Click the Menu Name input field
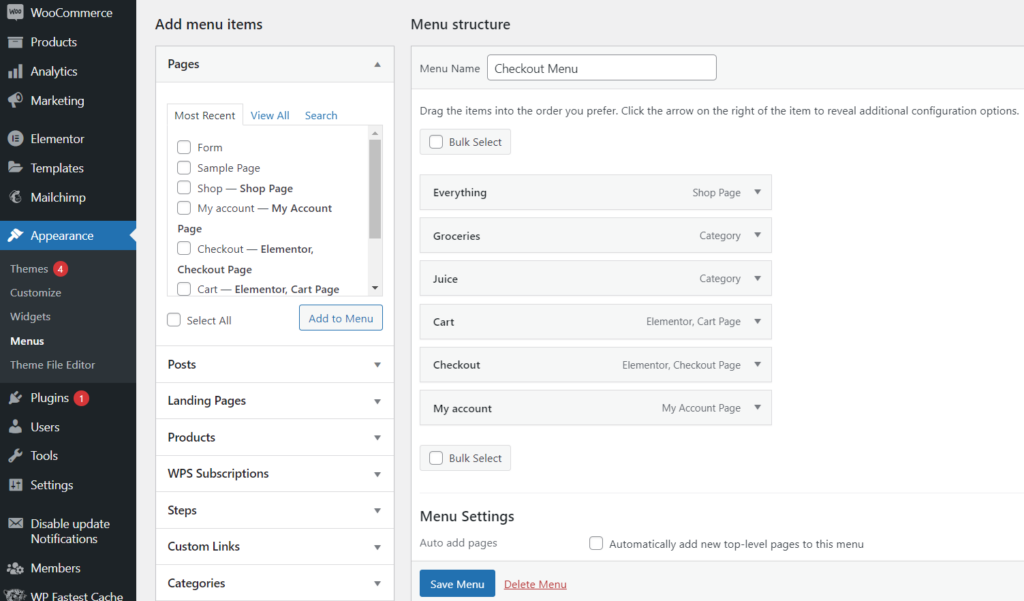 601,68
